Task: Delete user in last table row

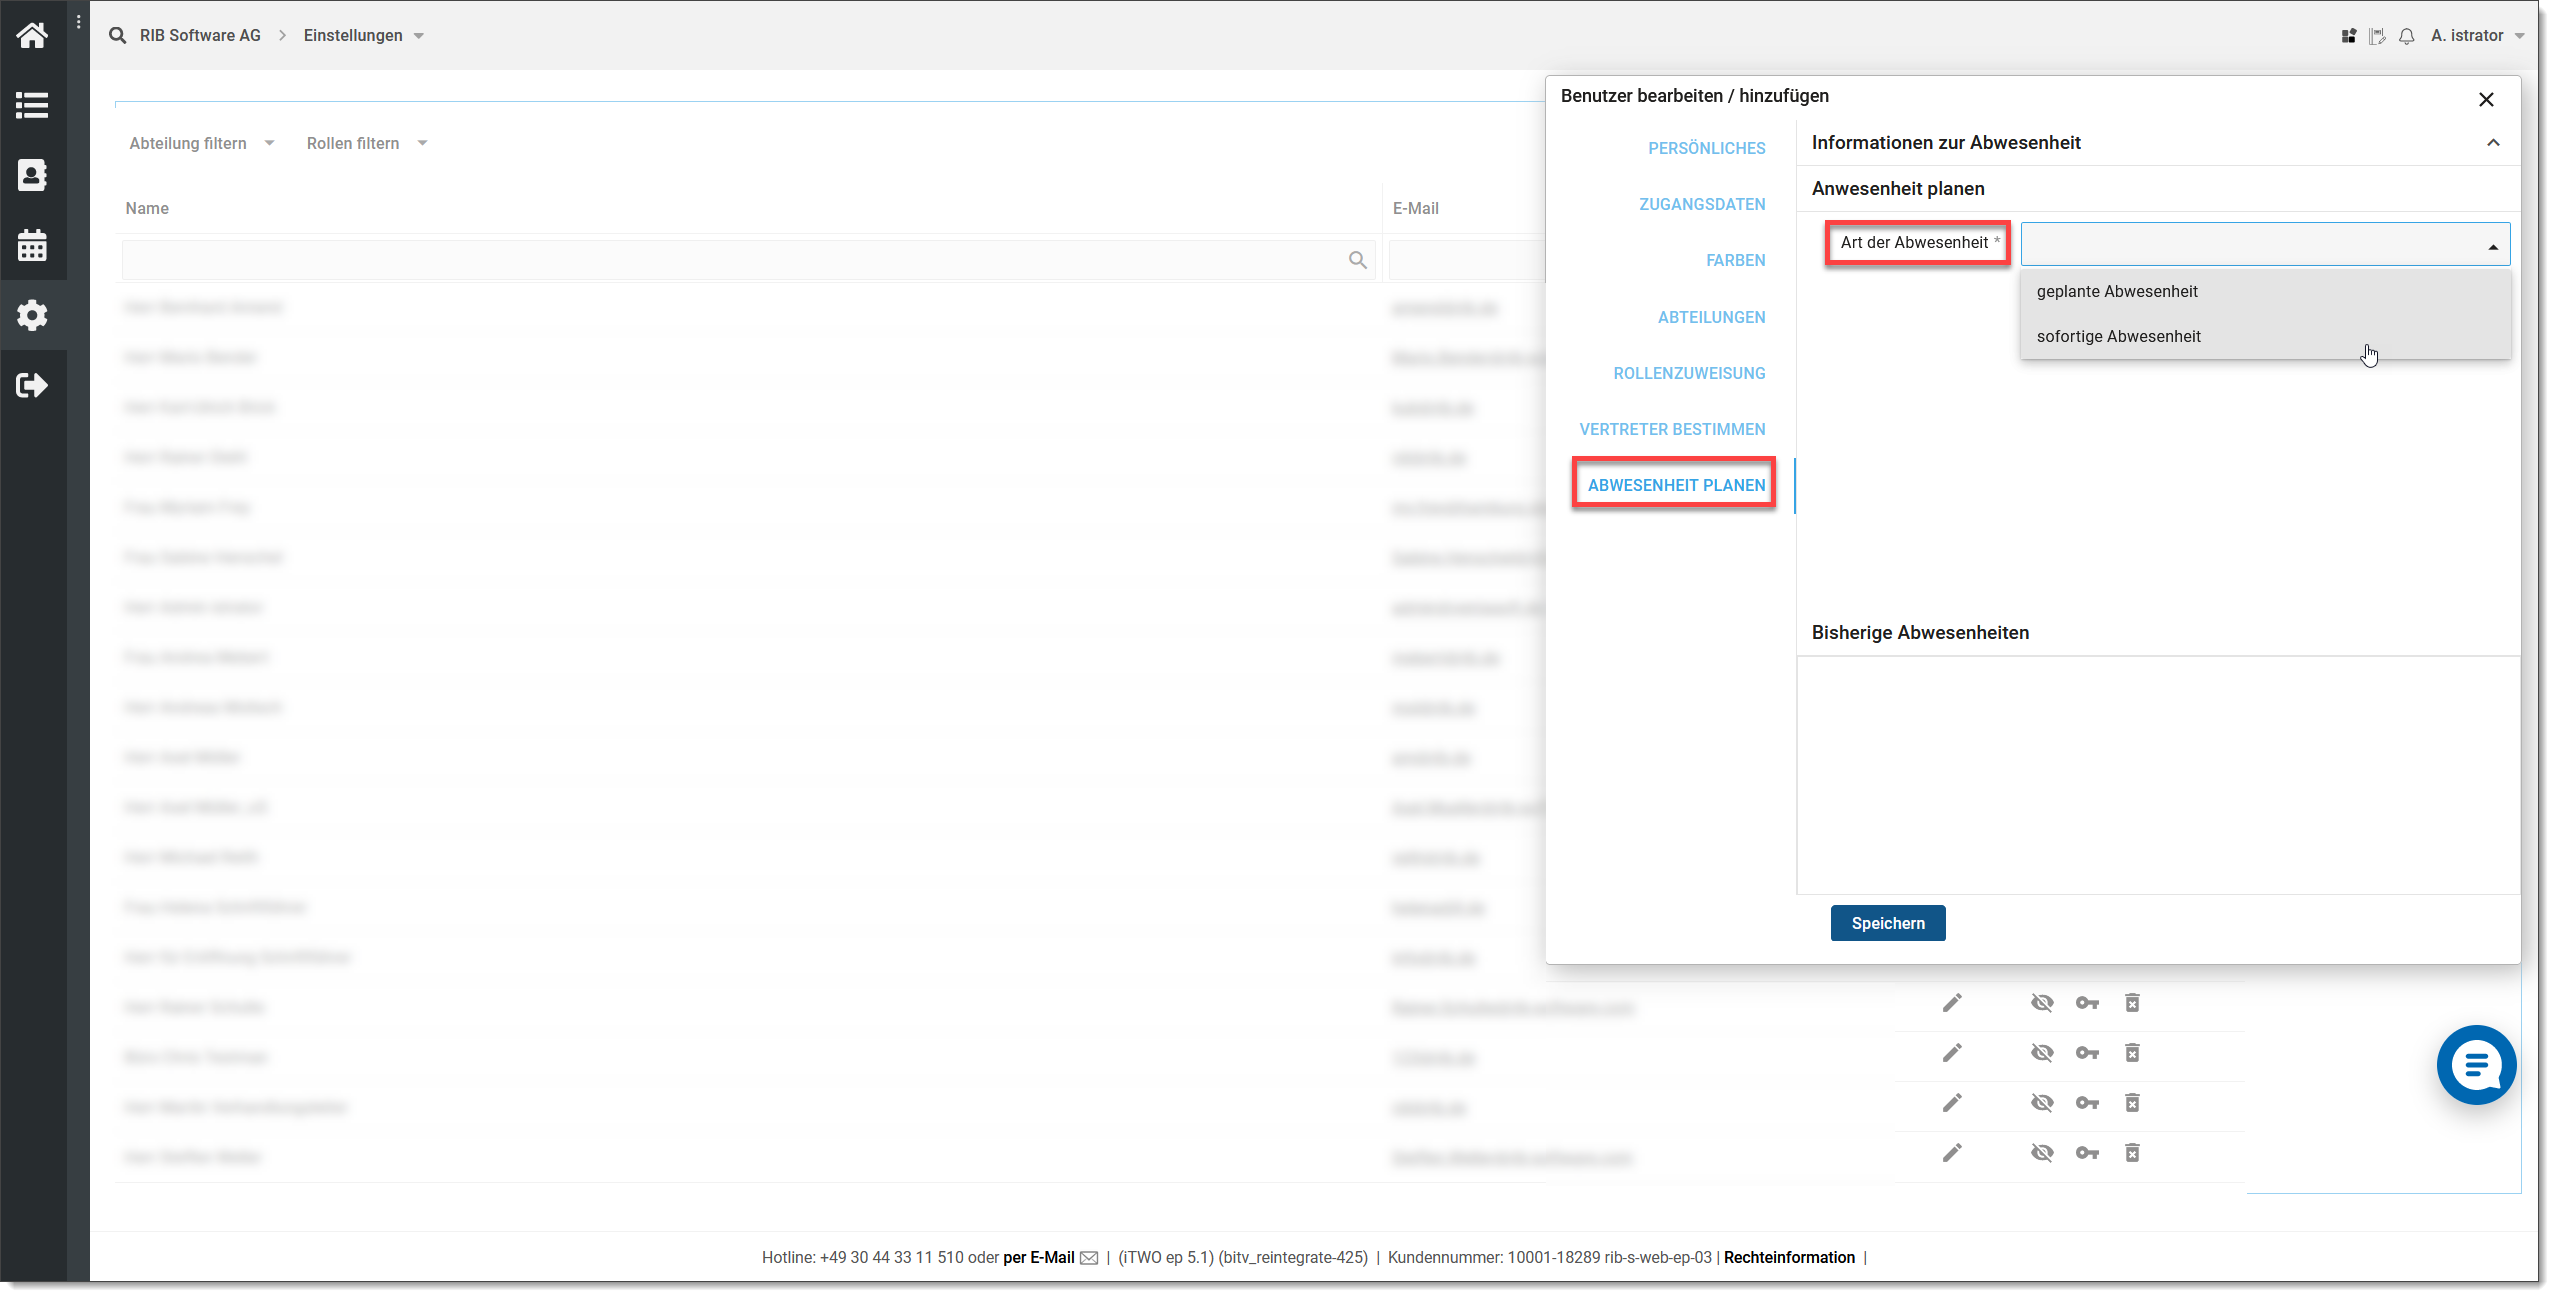Action: pos(2132,1153)
